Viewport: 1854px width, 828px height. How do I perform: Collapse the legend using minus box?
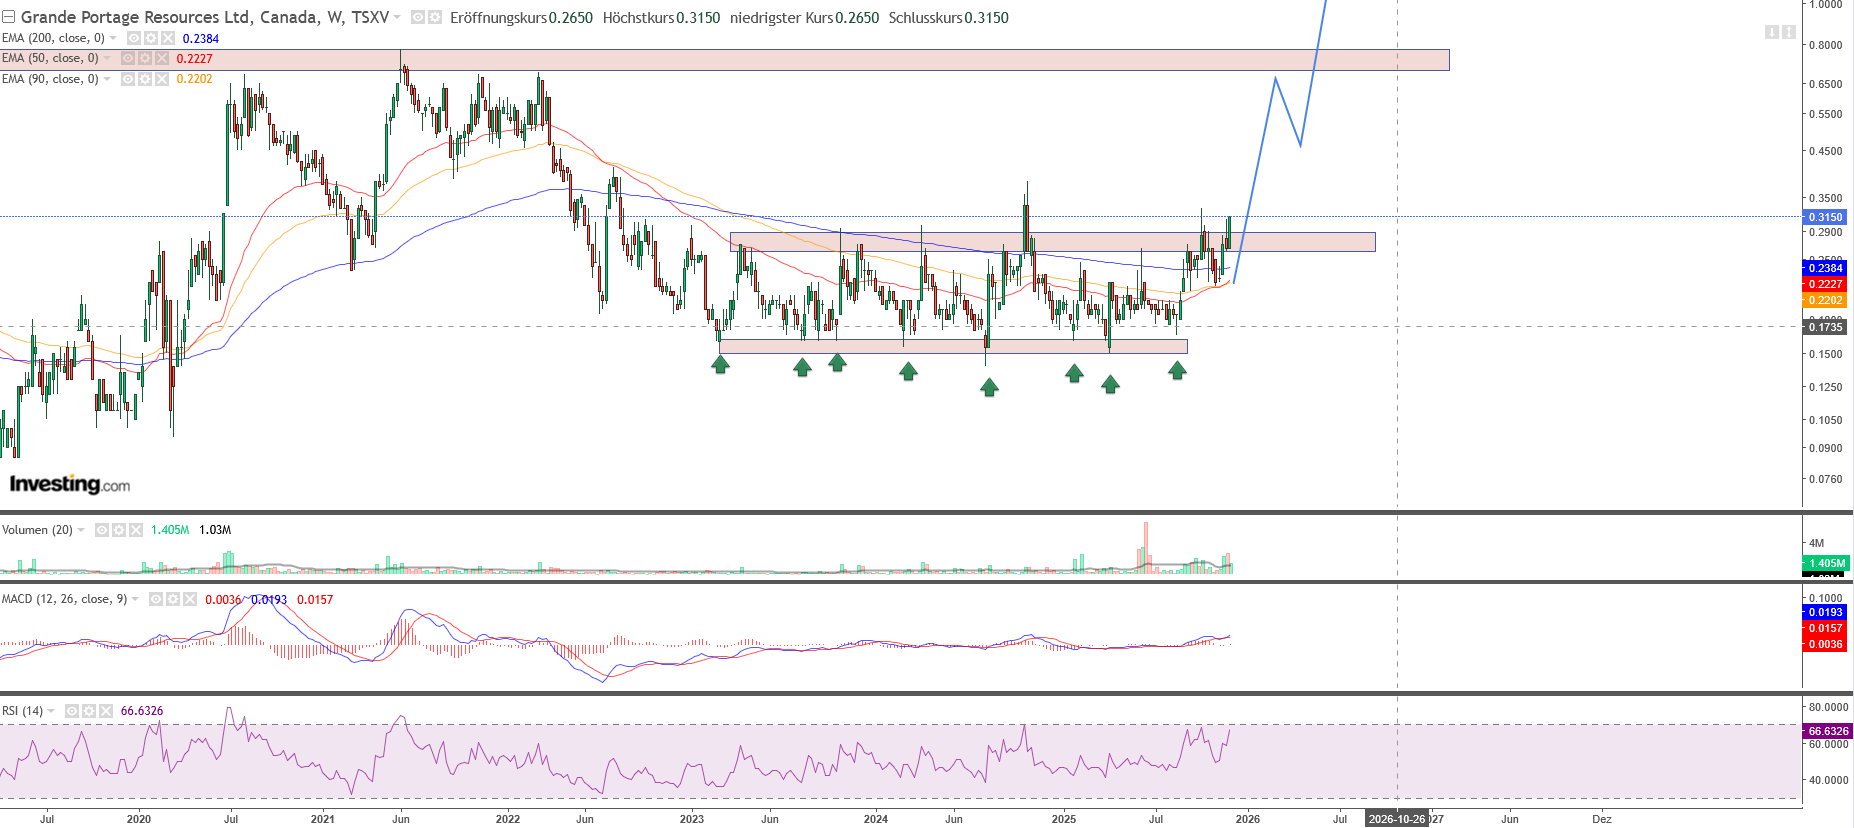pyautogui.click(x=9, y=17)
